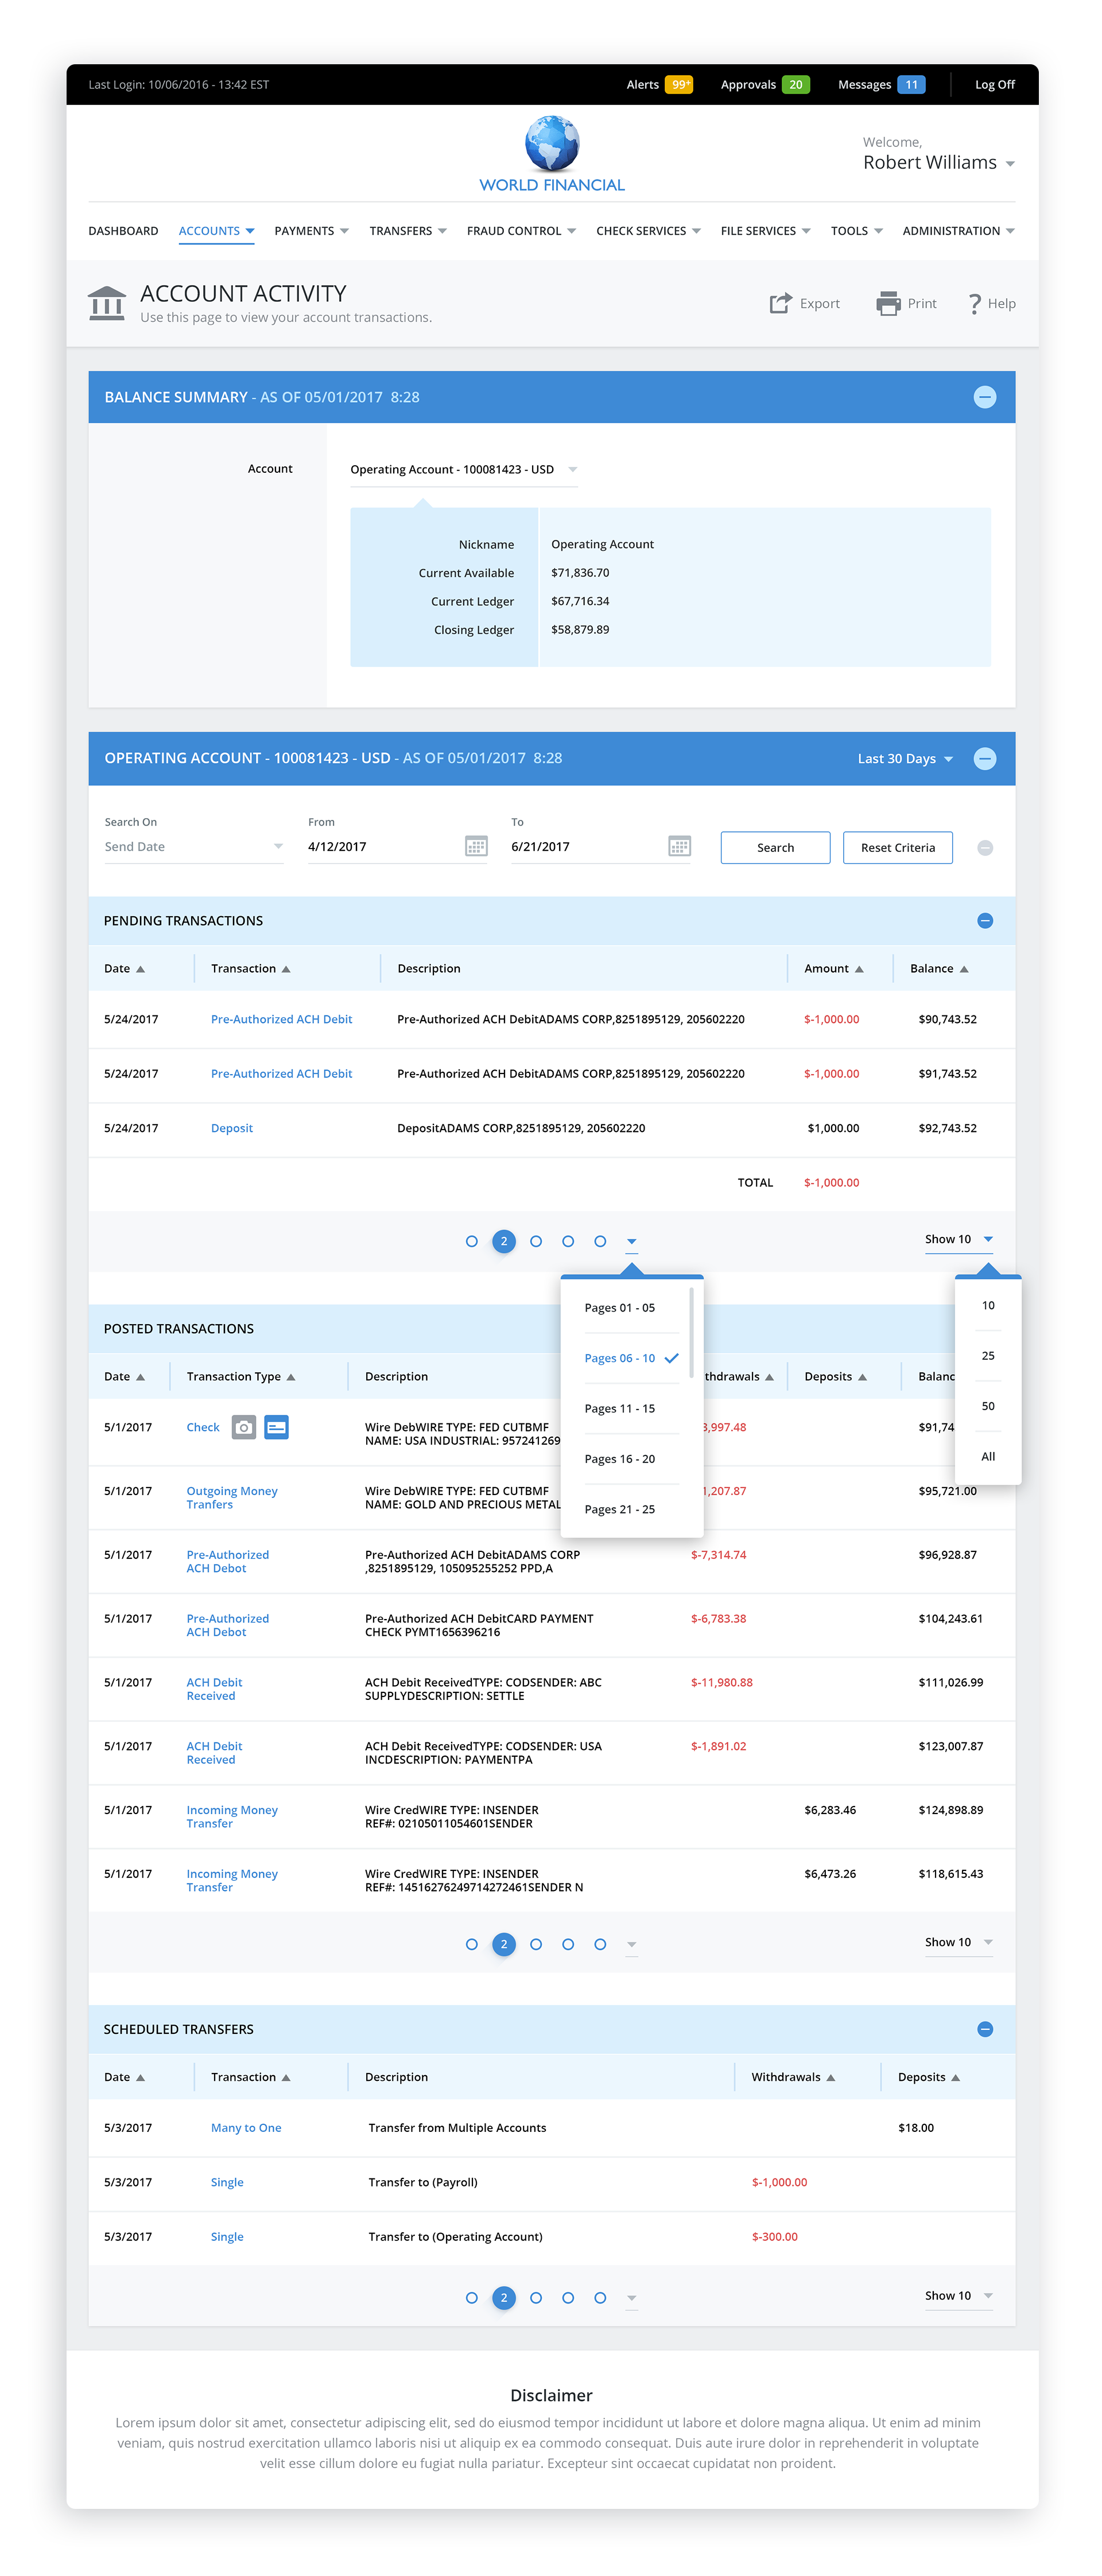1102x2576 pixels.
Task: Click the page range popup scrollbar
Action: (691, 1332)
